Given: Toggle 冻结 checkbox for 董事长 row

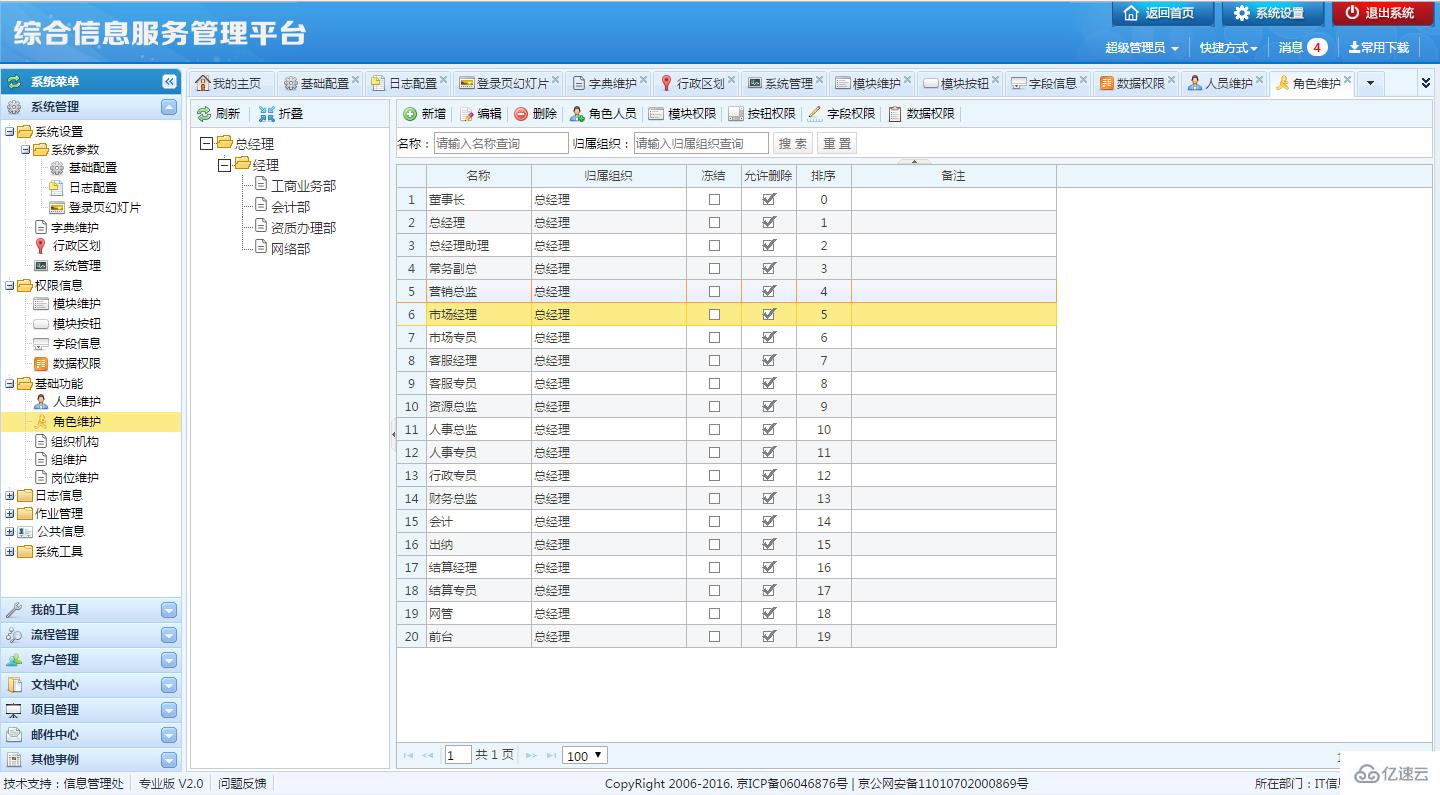Looking at the screenshot, I should coord(714,199).
